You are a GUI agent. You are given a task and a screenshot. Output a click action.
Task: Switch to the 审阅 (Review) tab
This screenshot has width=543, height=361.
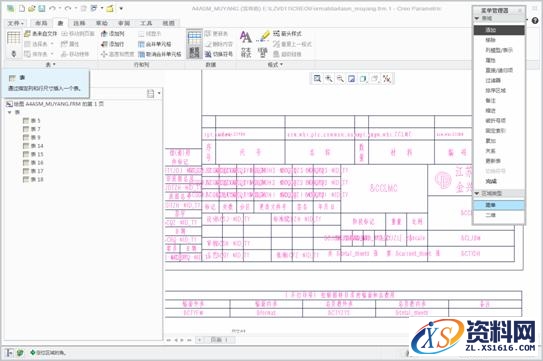124,23
